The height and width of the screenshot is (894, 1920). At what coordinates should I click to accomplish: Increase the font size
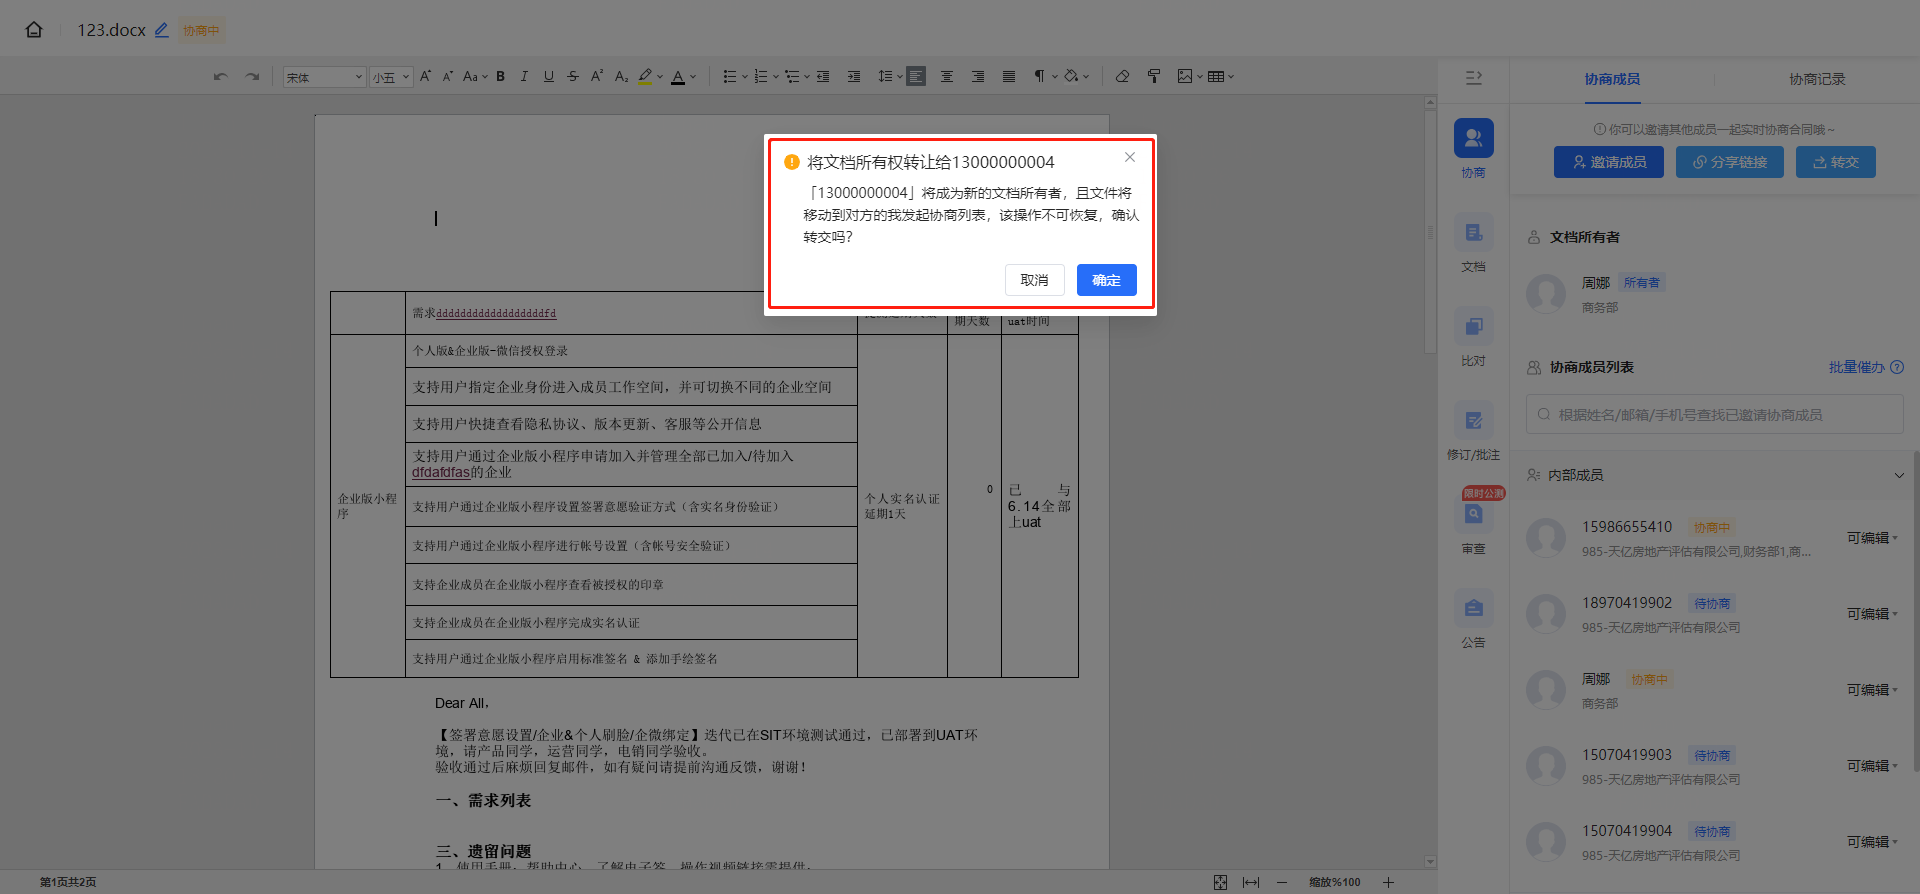point(425,76)
